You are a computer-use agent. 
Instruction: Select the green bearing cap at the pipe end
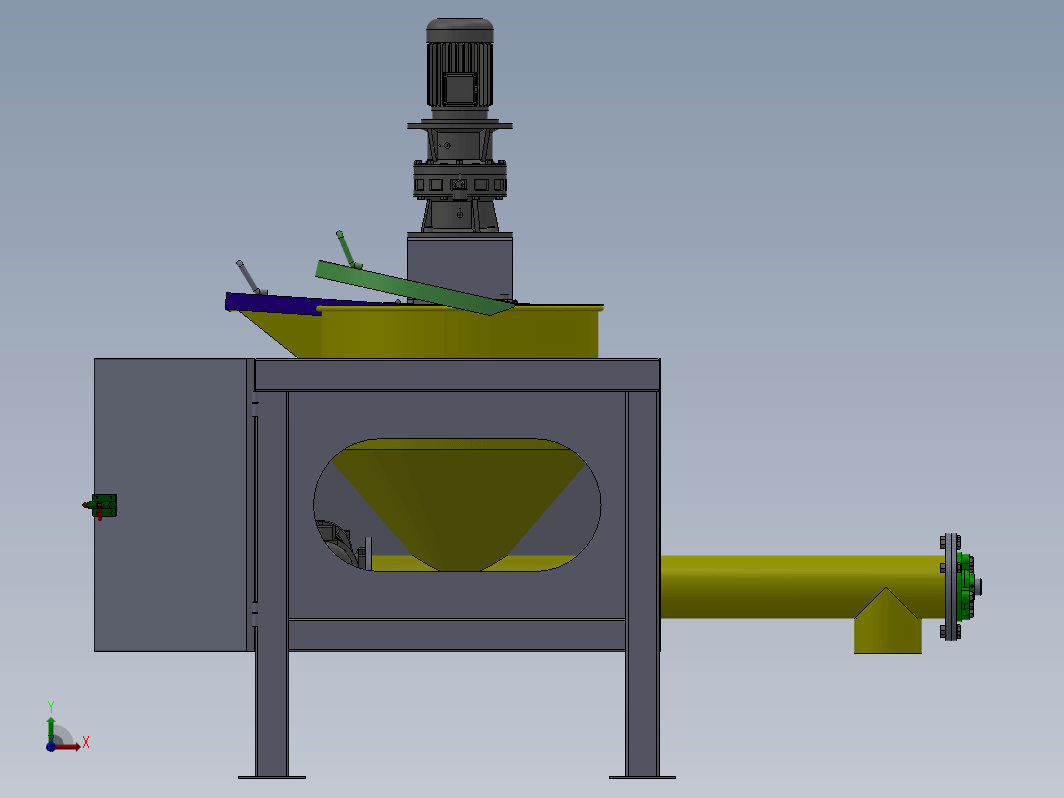point(968,586)
